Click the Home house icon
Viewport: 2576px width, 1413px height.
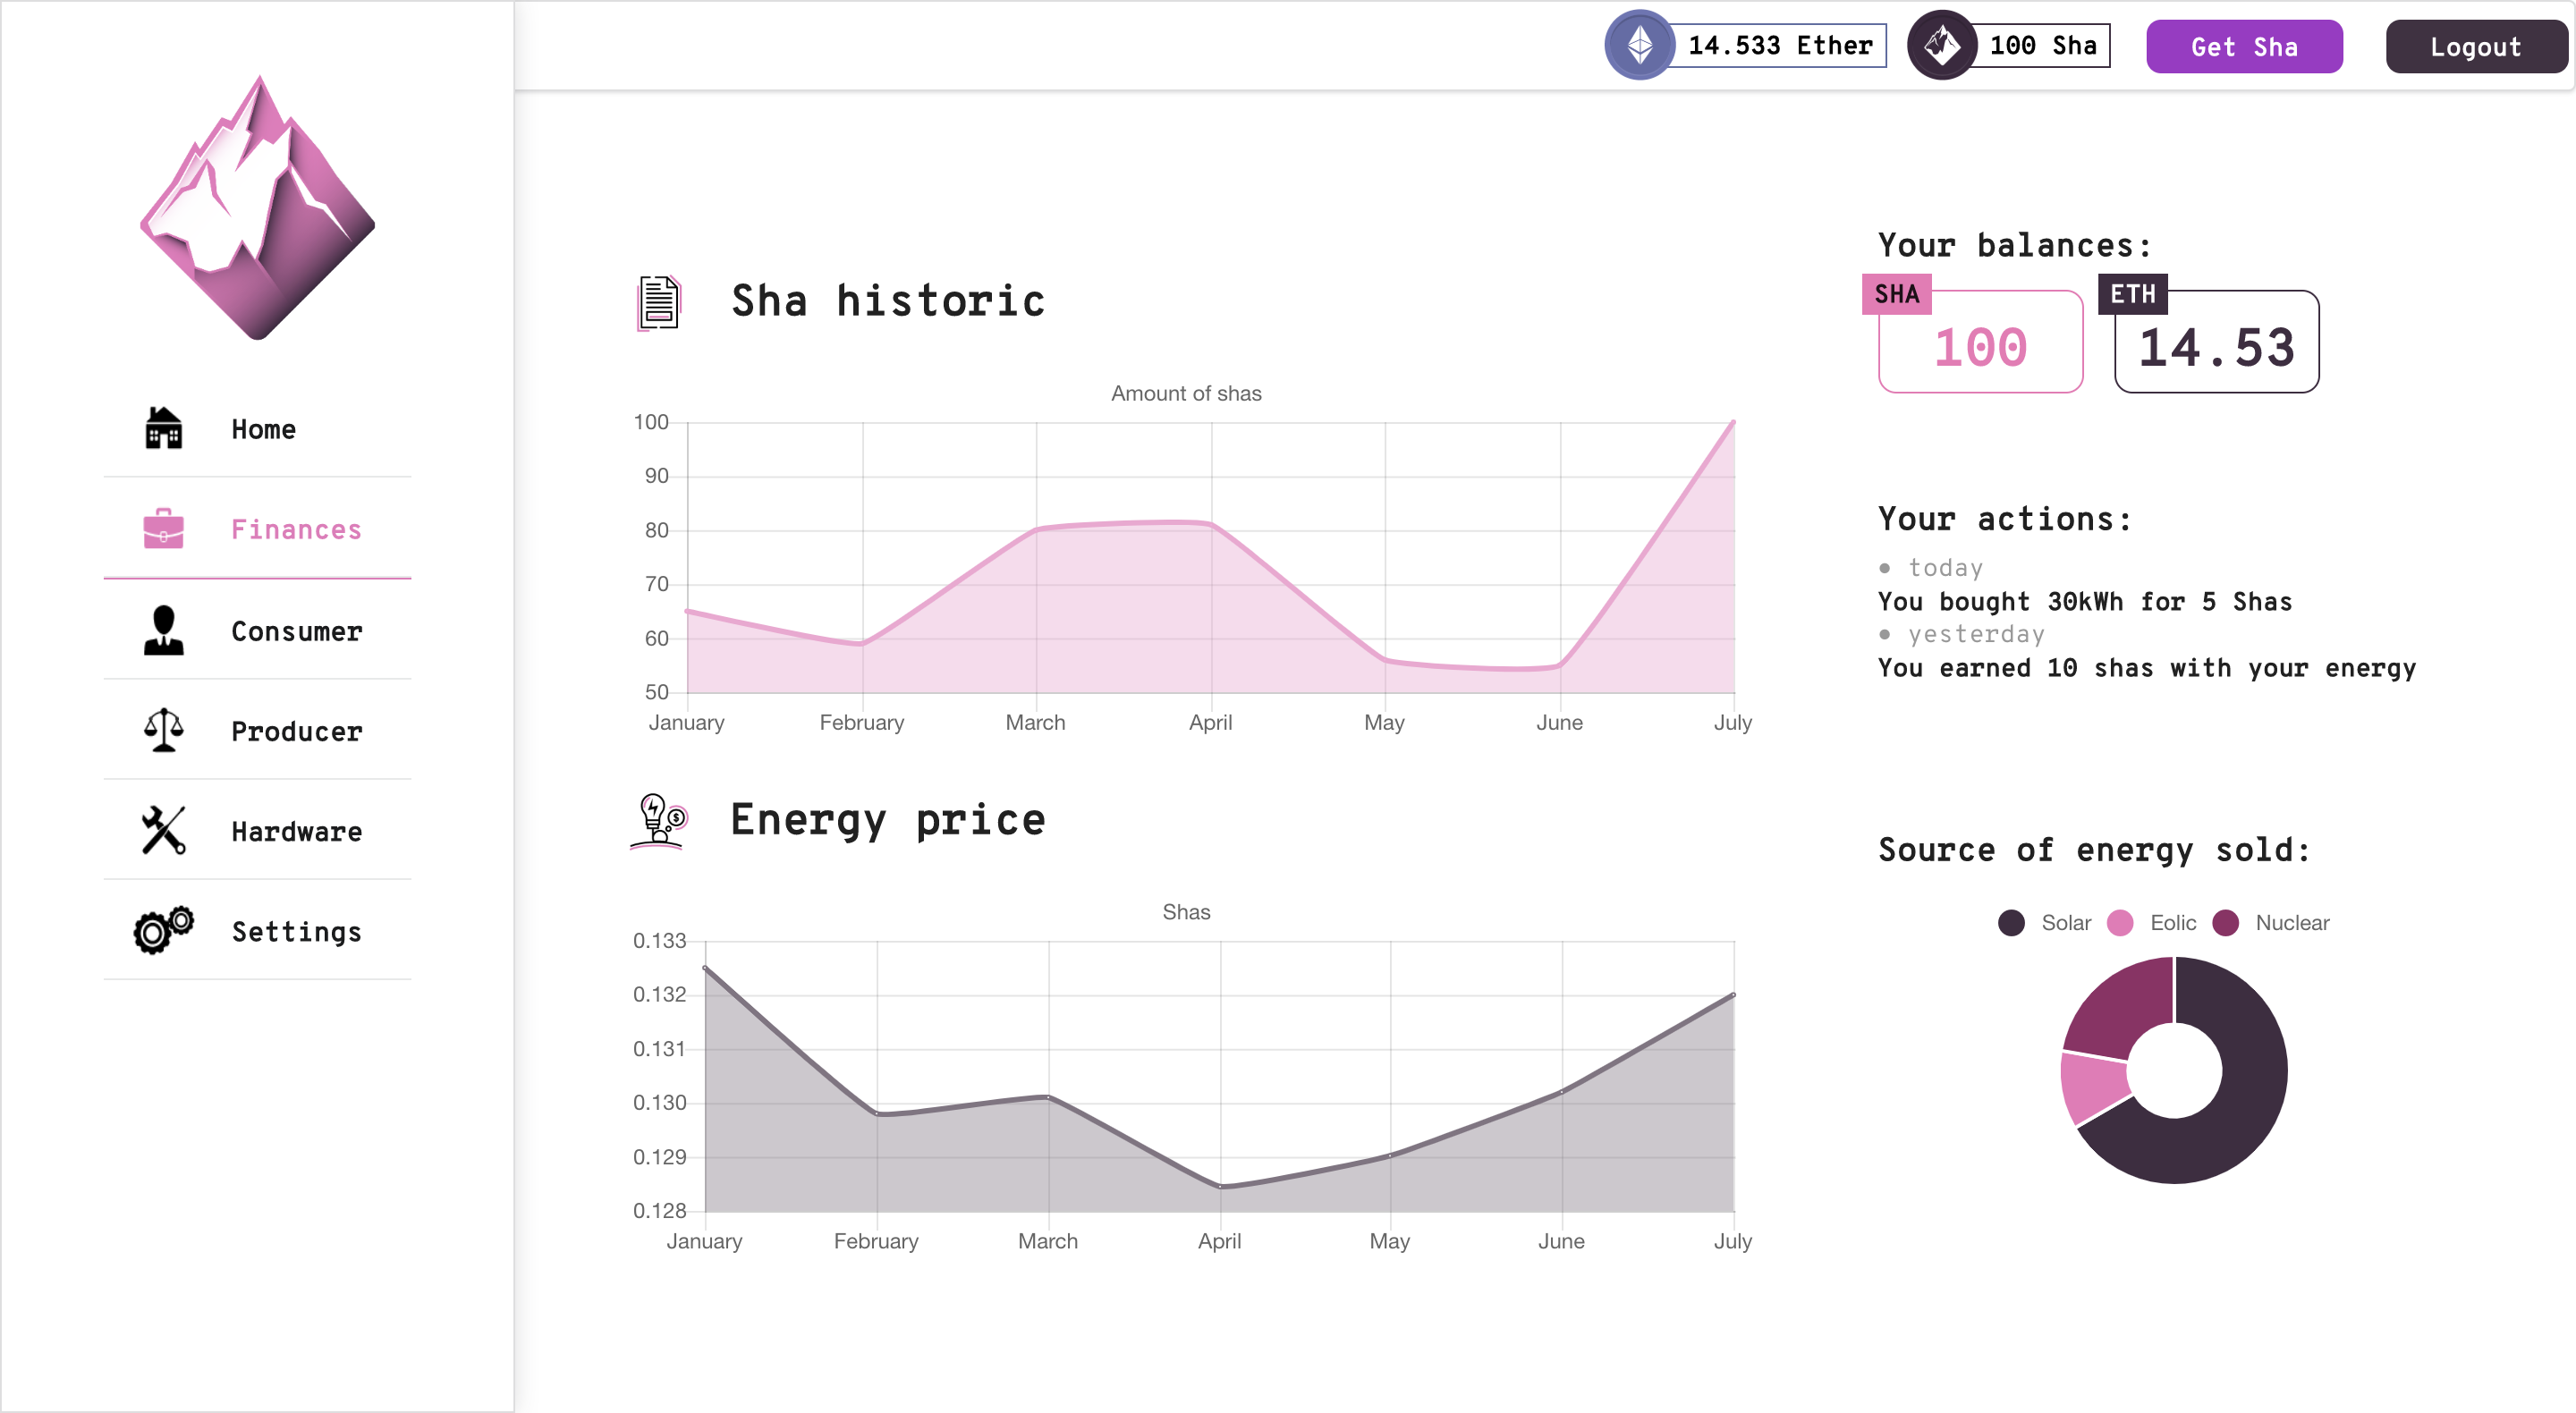click(x=163, y=428)
